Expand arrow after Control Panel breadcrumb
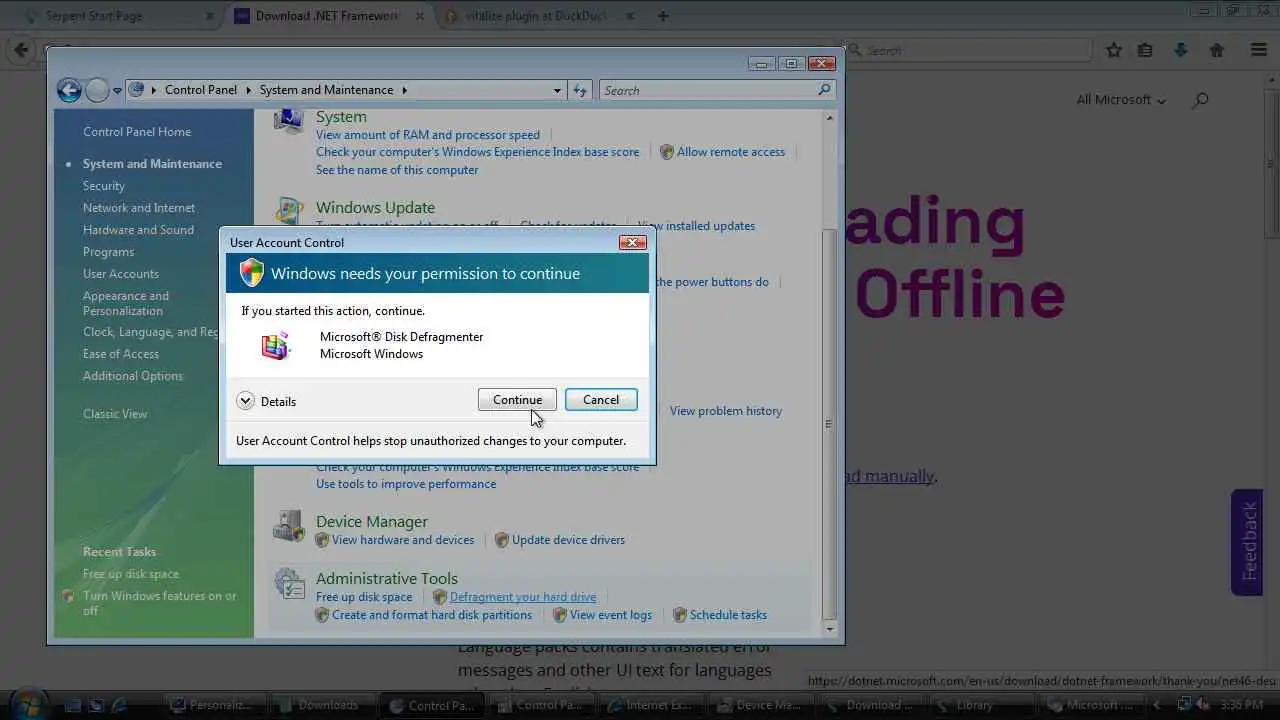This screenshot has height=720, width=1280. (x=247, y=90)
